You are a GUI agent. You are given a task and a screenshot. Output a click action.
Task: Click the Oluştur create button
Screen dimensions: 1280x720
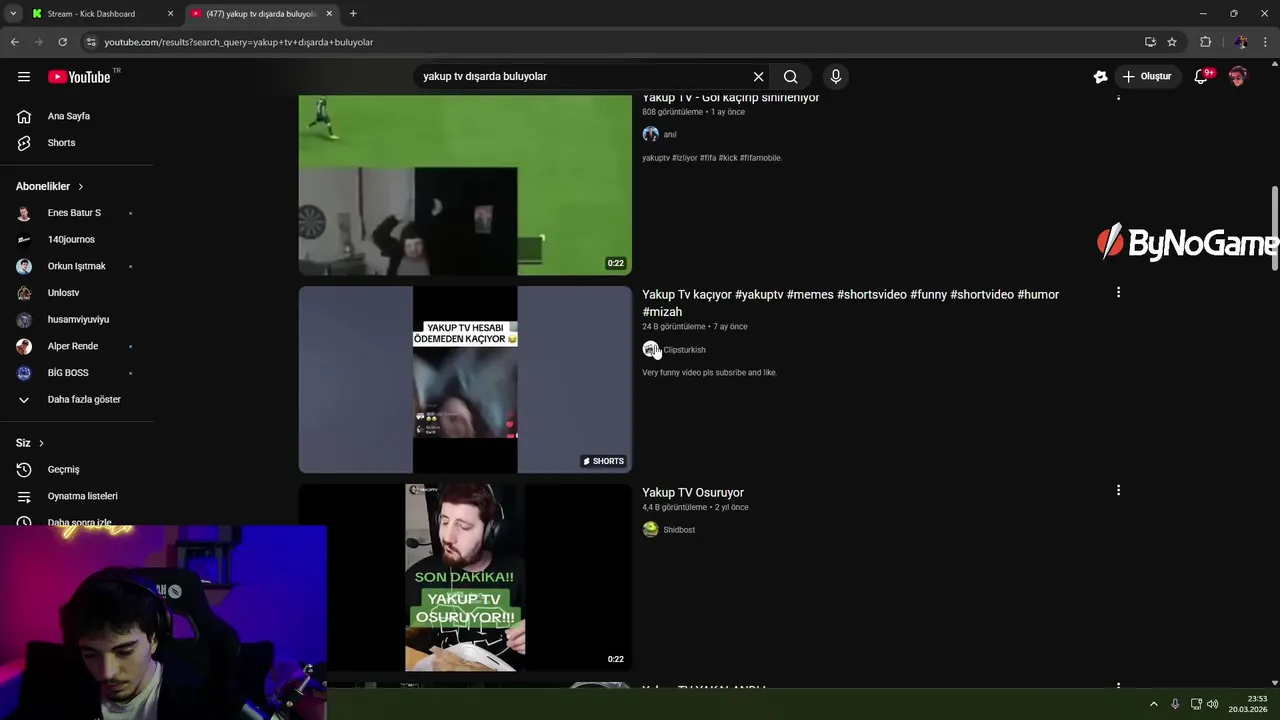coord(1146,77)
